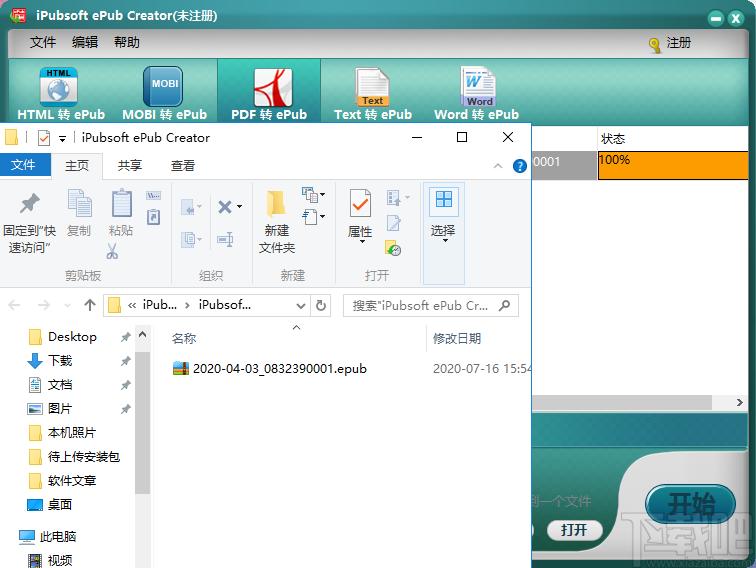This screenshot has height=568, width=756.
Task: Click the 复制 copy icon
Action: (79, 214)
